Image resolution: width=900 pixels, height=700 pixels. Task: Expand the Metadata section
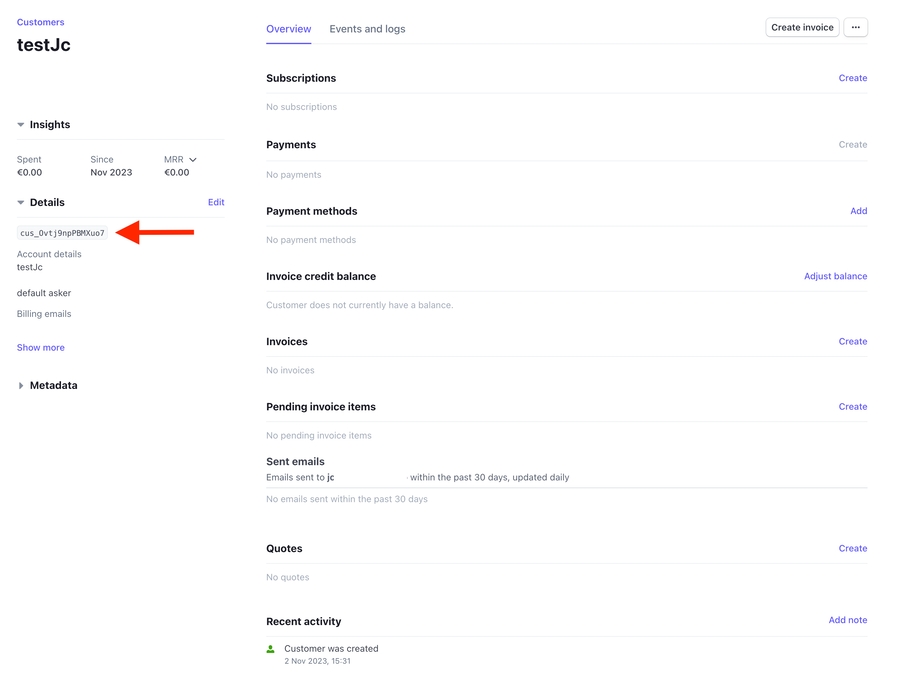point(21,386)
